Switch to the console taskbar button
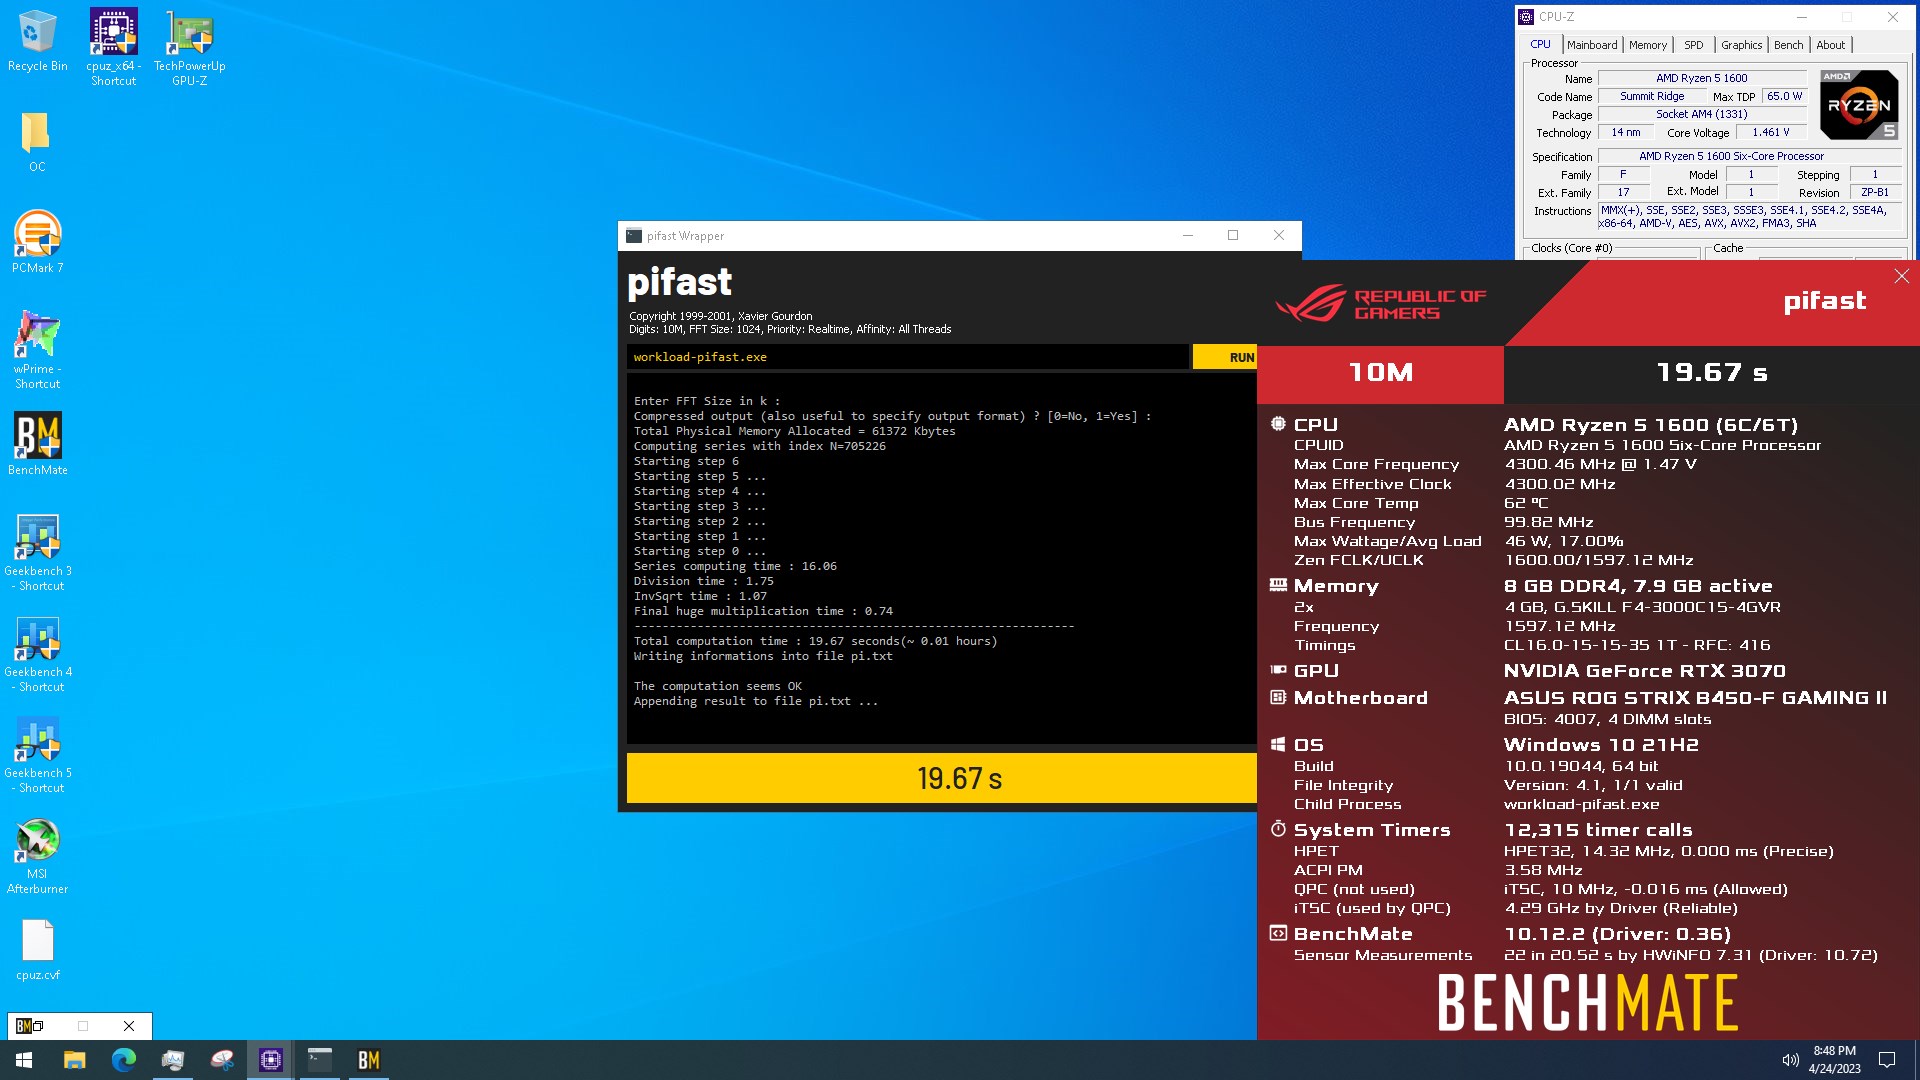The width and height of the screenshot is (1920, 1080). tap(320, 1060)
